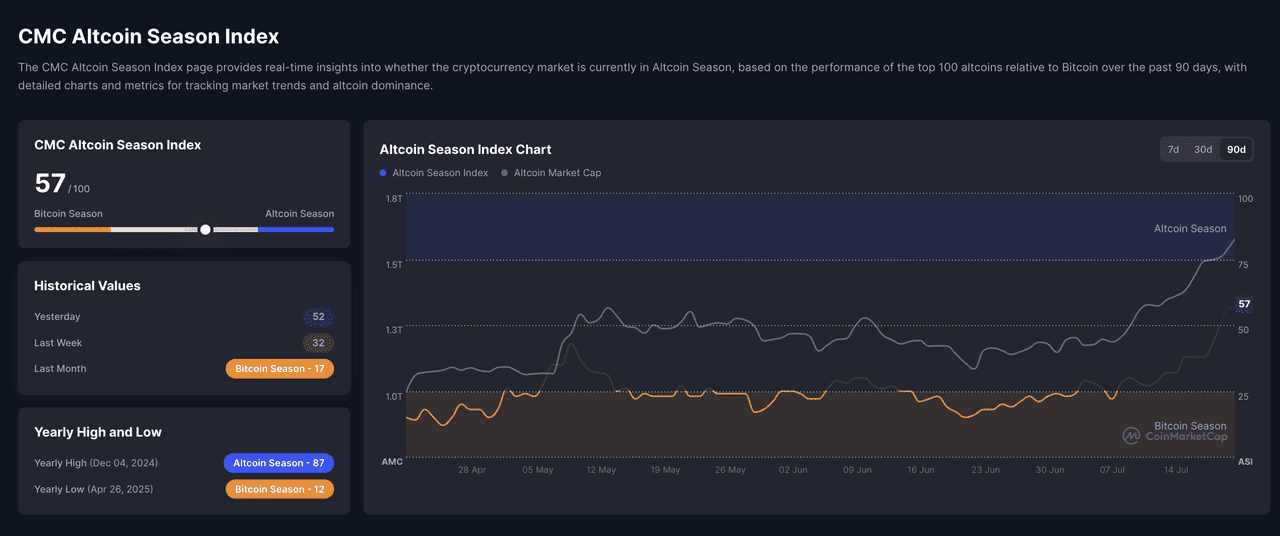The width and height of the screenshot is (1280, 536).
Task: Click the gray Altcoin Market Cap legend dot
Action: coord(505,173)
